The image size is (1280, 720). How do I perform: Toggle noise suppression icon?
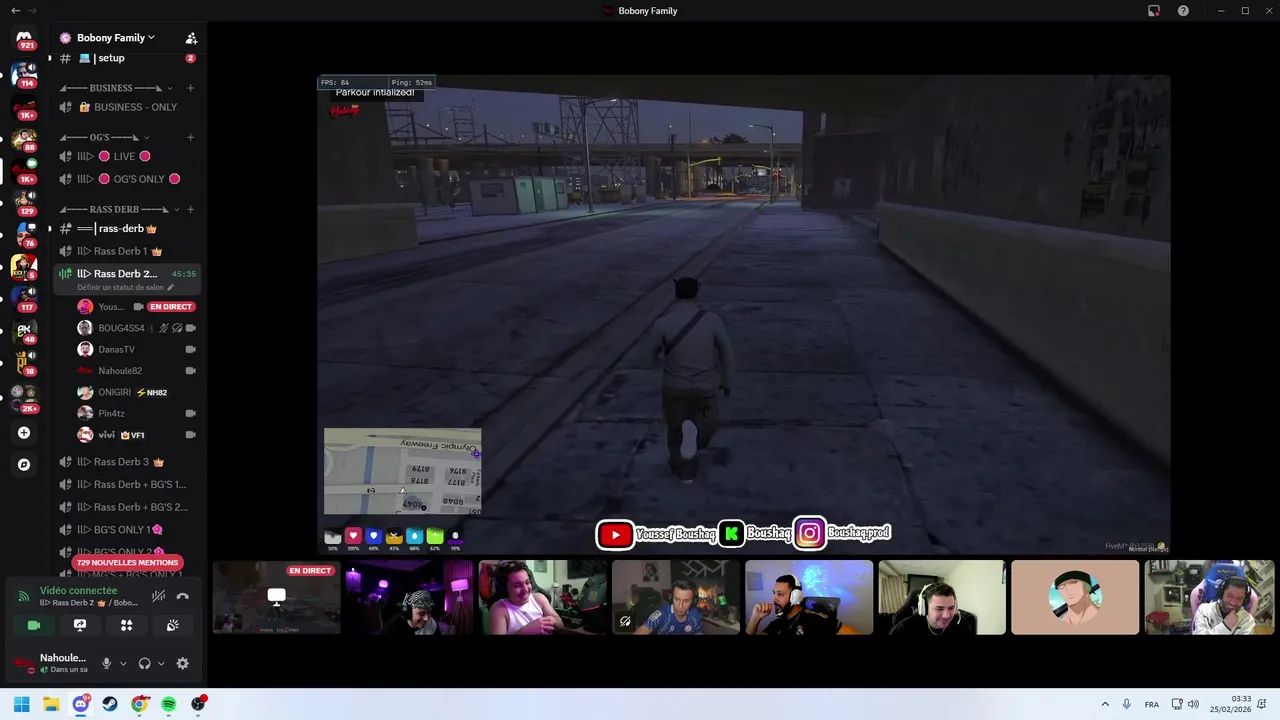click(x=158, y=596)
